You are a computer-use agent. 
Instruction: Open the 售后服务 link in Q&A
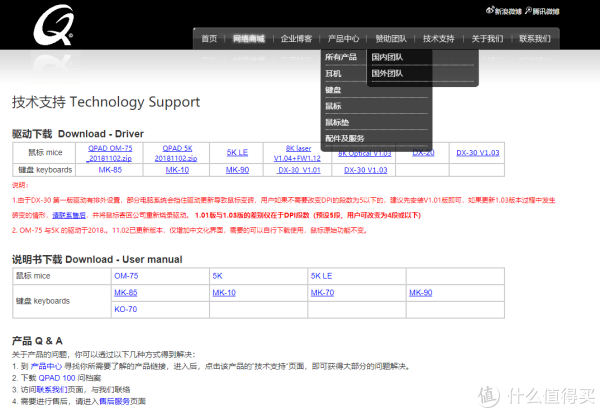[x=114, y=401]
